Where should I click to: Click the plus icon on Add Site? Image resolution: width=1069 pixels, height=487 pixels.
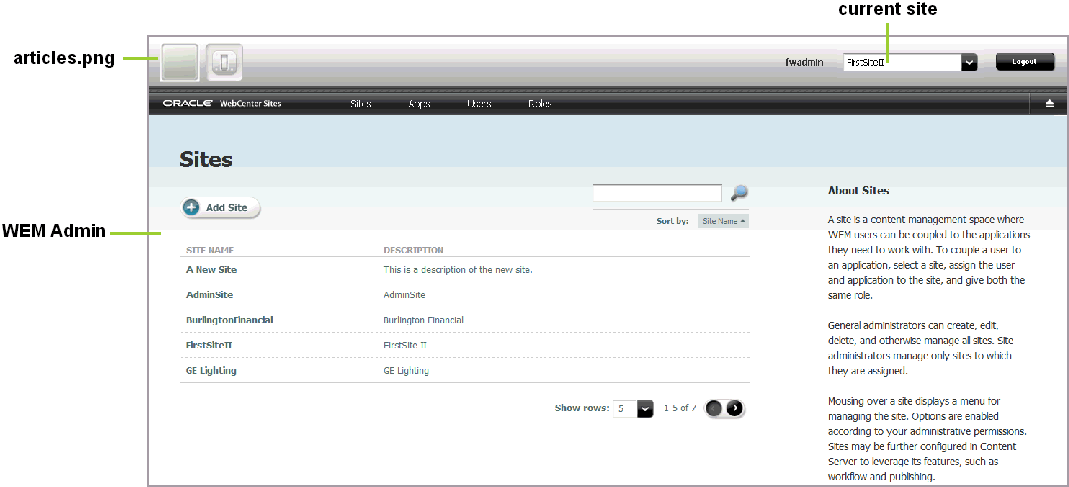[192, 207]
